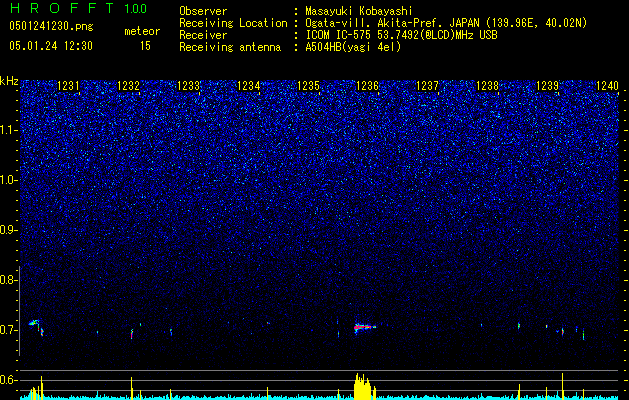Click the 1238 time marker

(487, 86)
